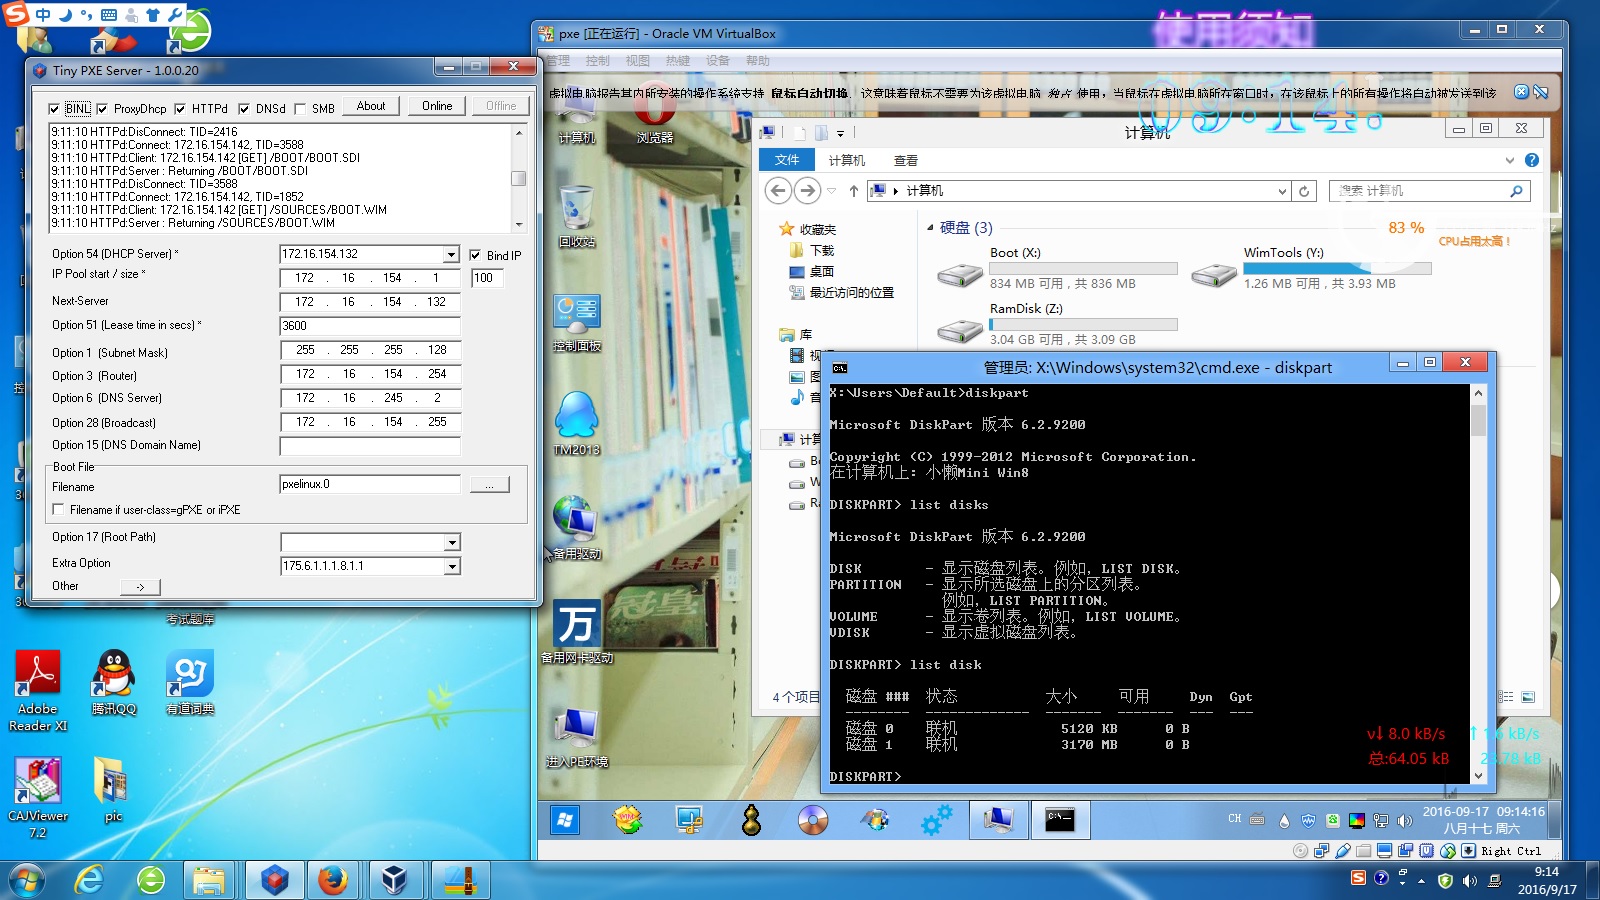Viewport: 1600px width, 900px height.
Task: Open the pic folder on desktop
Action: [x=113, y=788]
